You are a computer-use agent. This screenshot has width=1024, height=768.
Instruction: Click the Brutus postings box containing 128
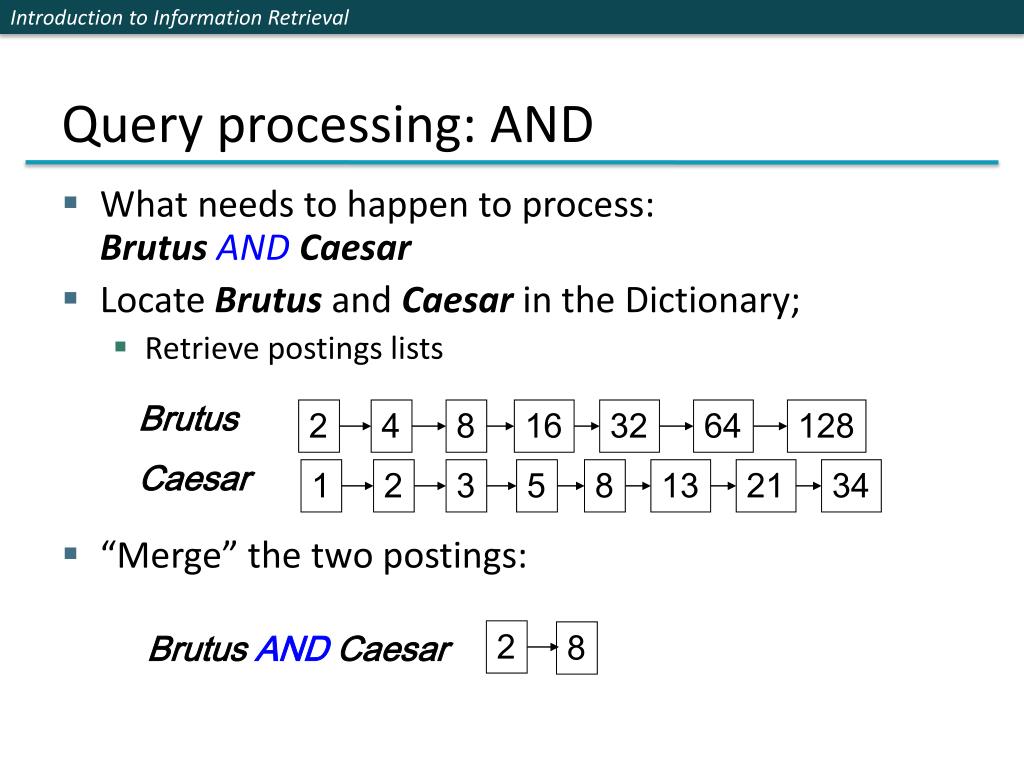826,426
